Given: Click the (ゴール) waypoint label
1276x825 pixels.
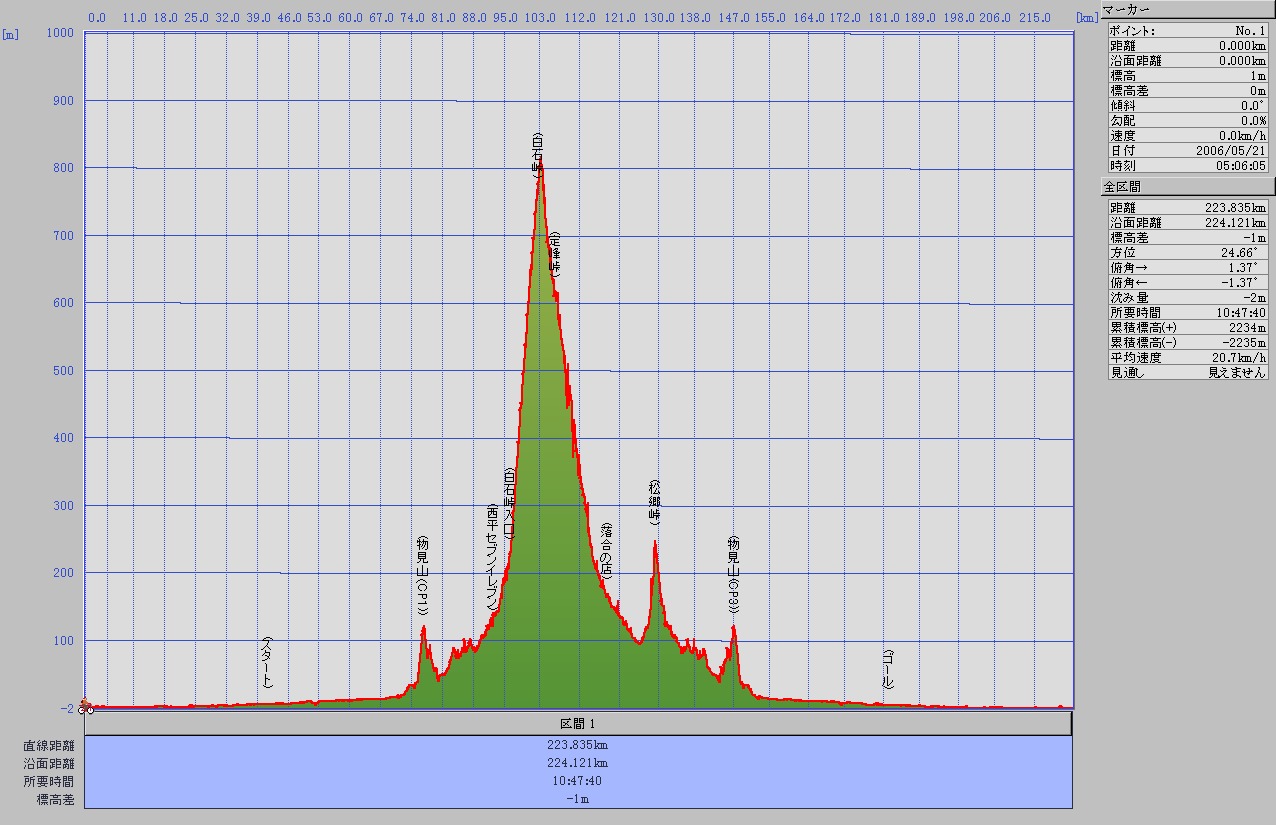Looking at the screenshot, I should 888,668.
